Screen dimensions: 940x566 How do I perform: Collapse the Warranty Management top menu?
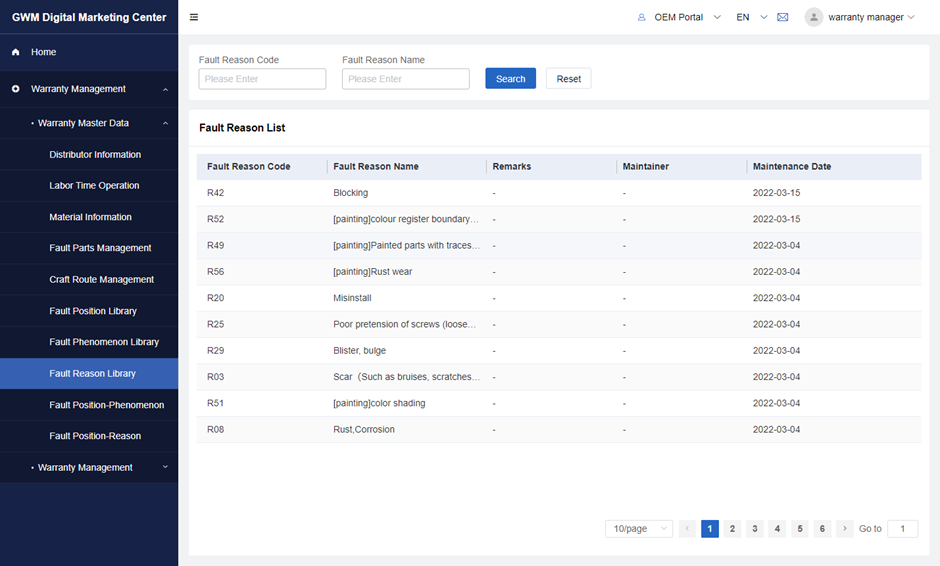[x=165, y=89]
